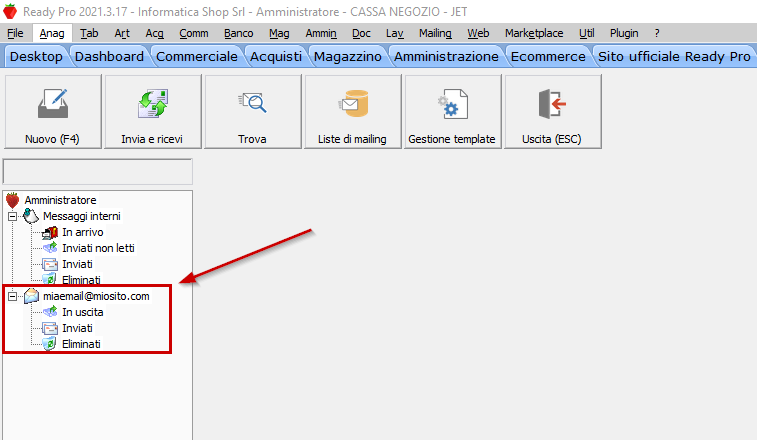Viewport: 757px width, 440px height.
Task: Open the Marketplace menu
Action: pyautogui.click(x=534, y=33)
